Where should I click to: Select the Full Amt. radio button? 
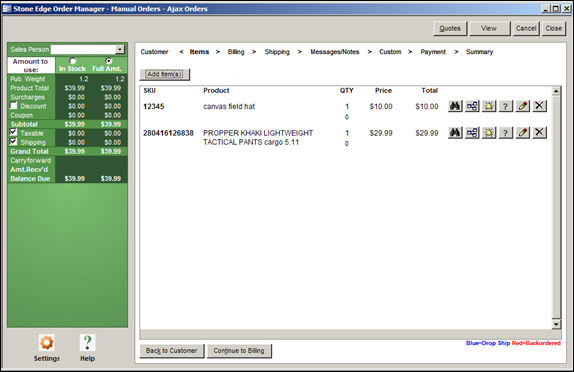pyautogui.click(x=108, y=61)
